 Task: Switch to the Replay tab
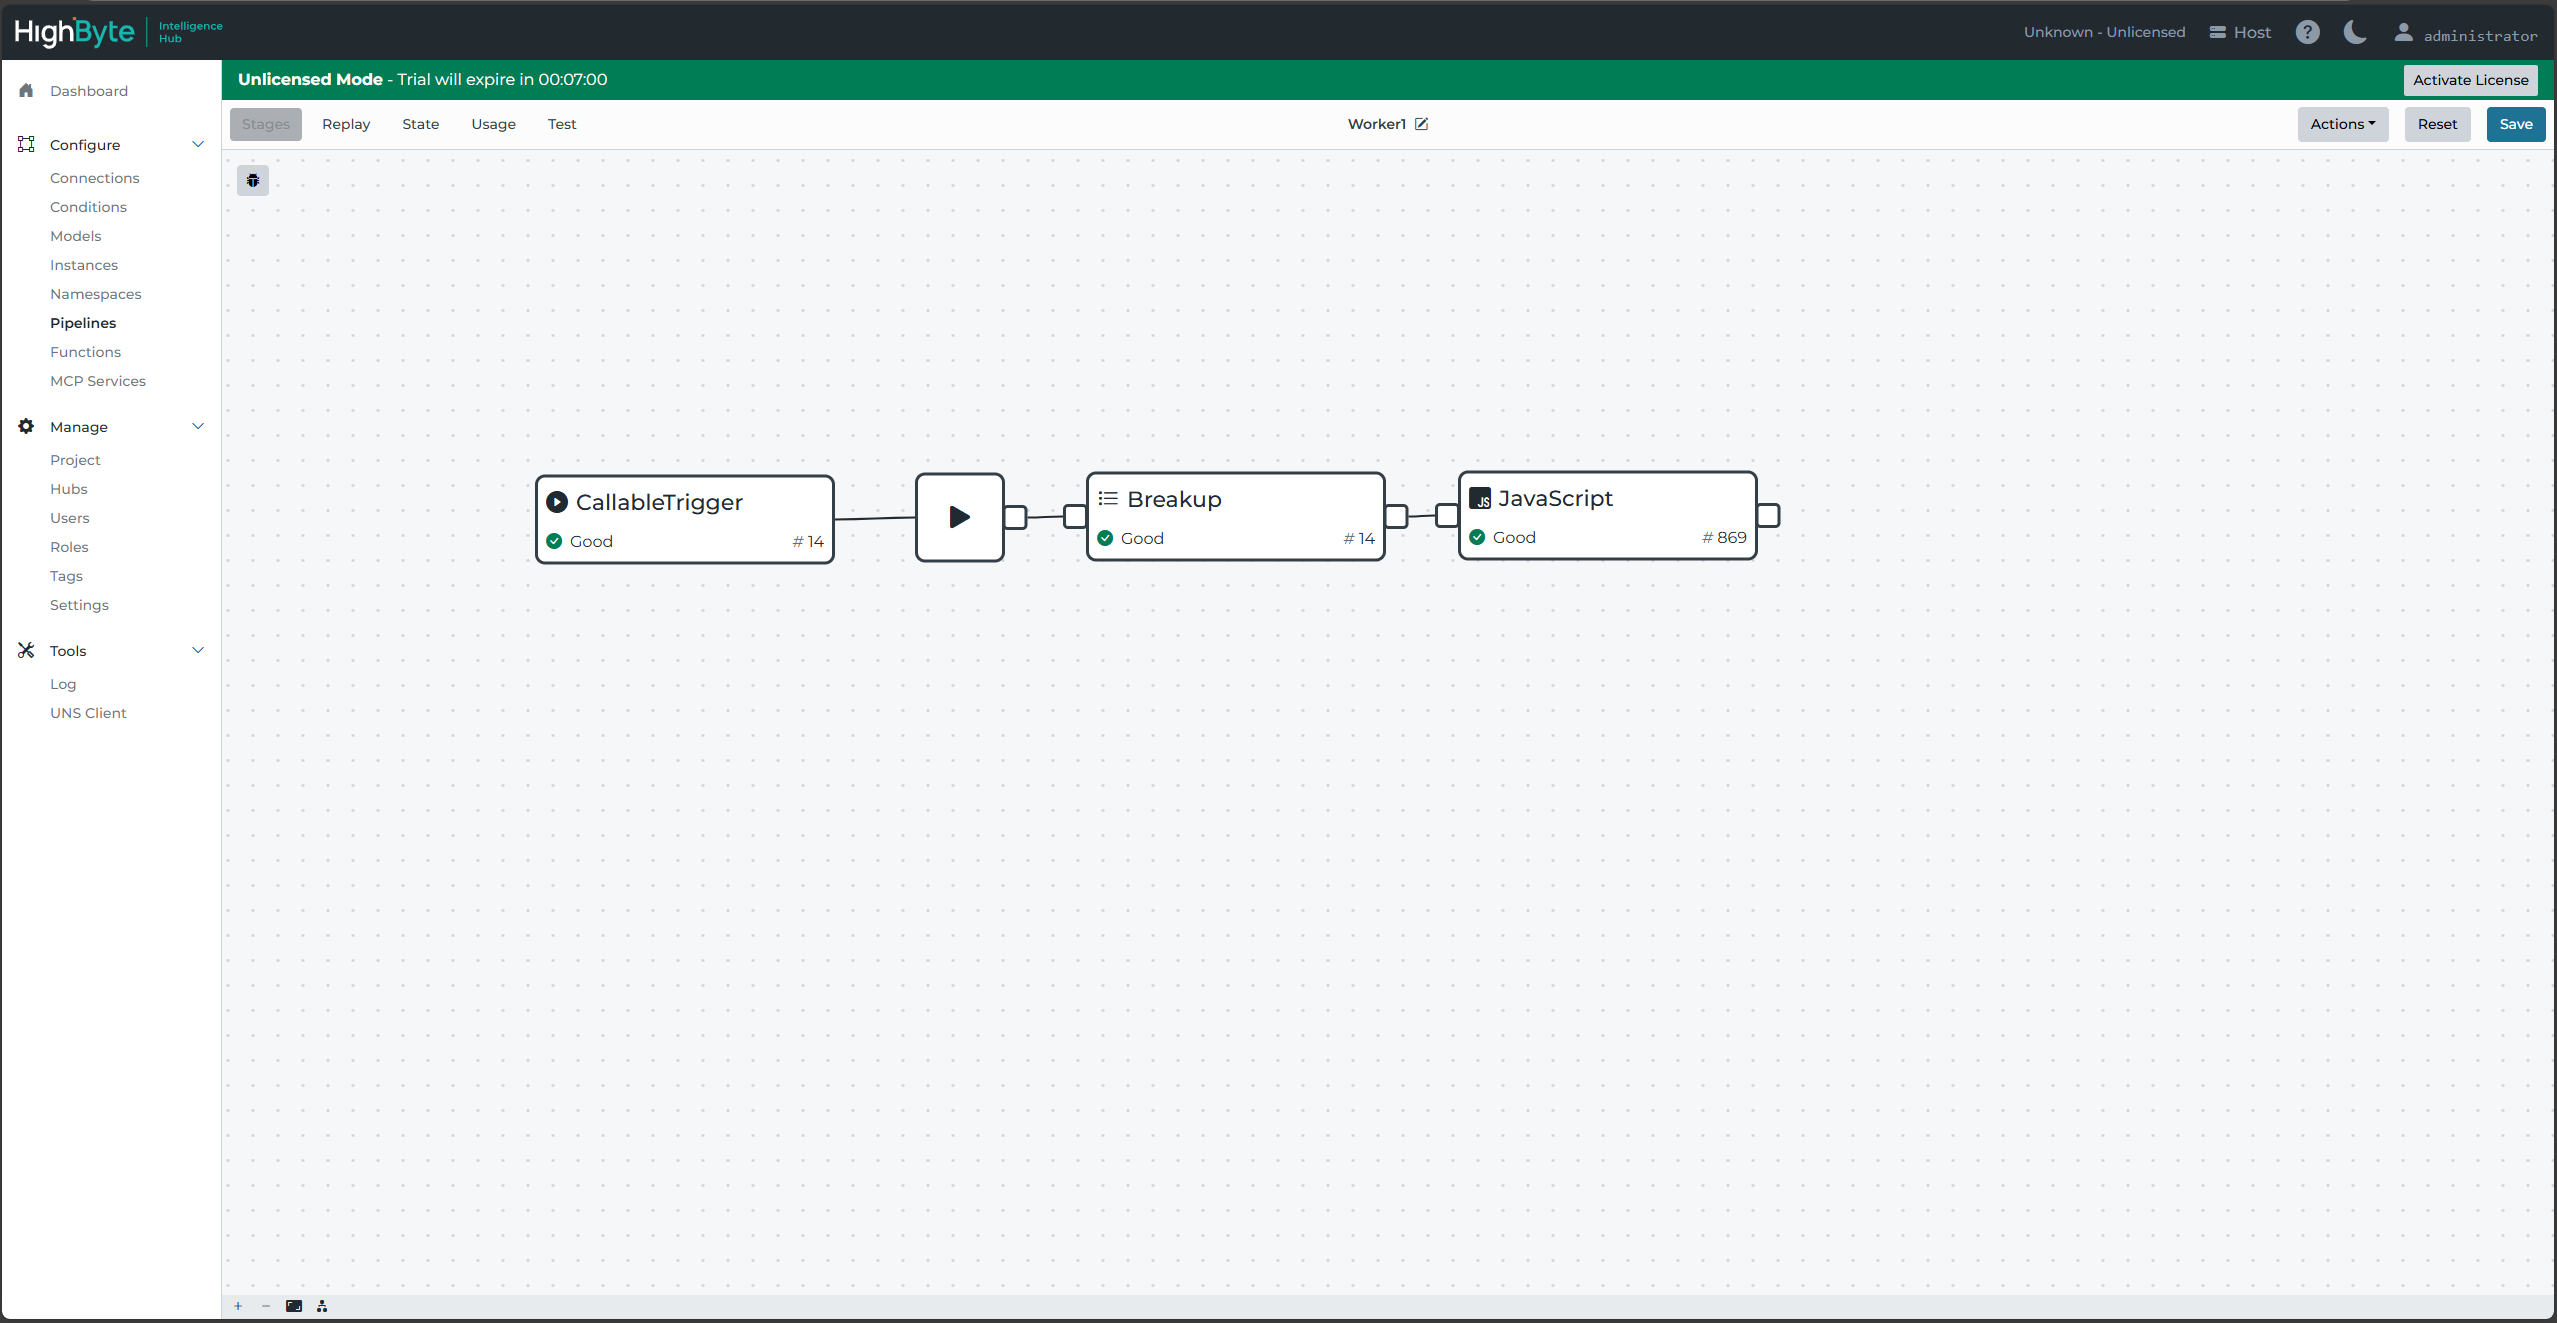(346, 124)
